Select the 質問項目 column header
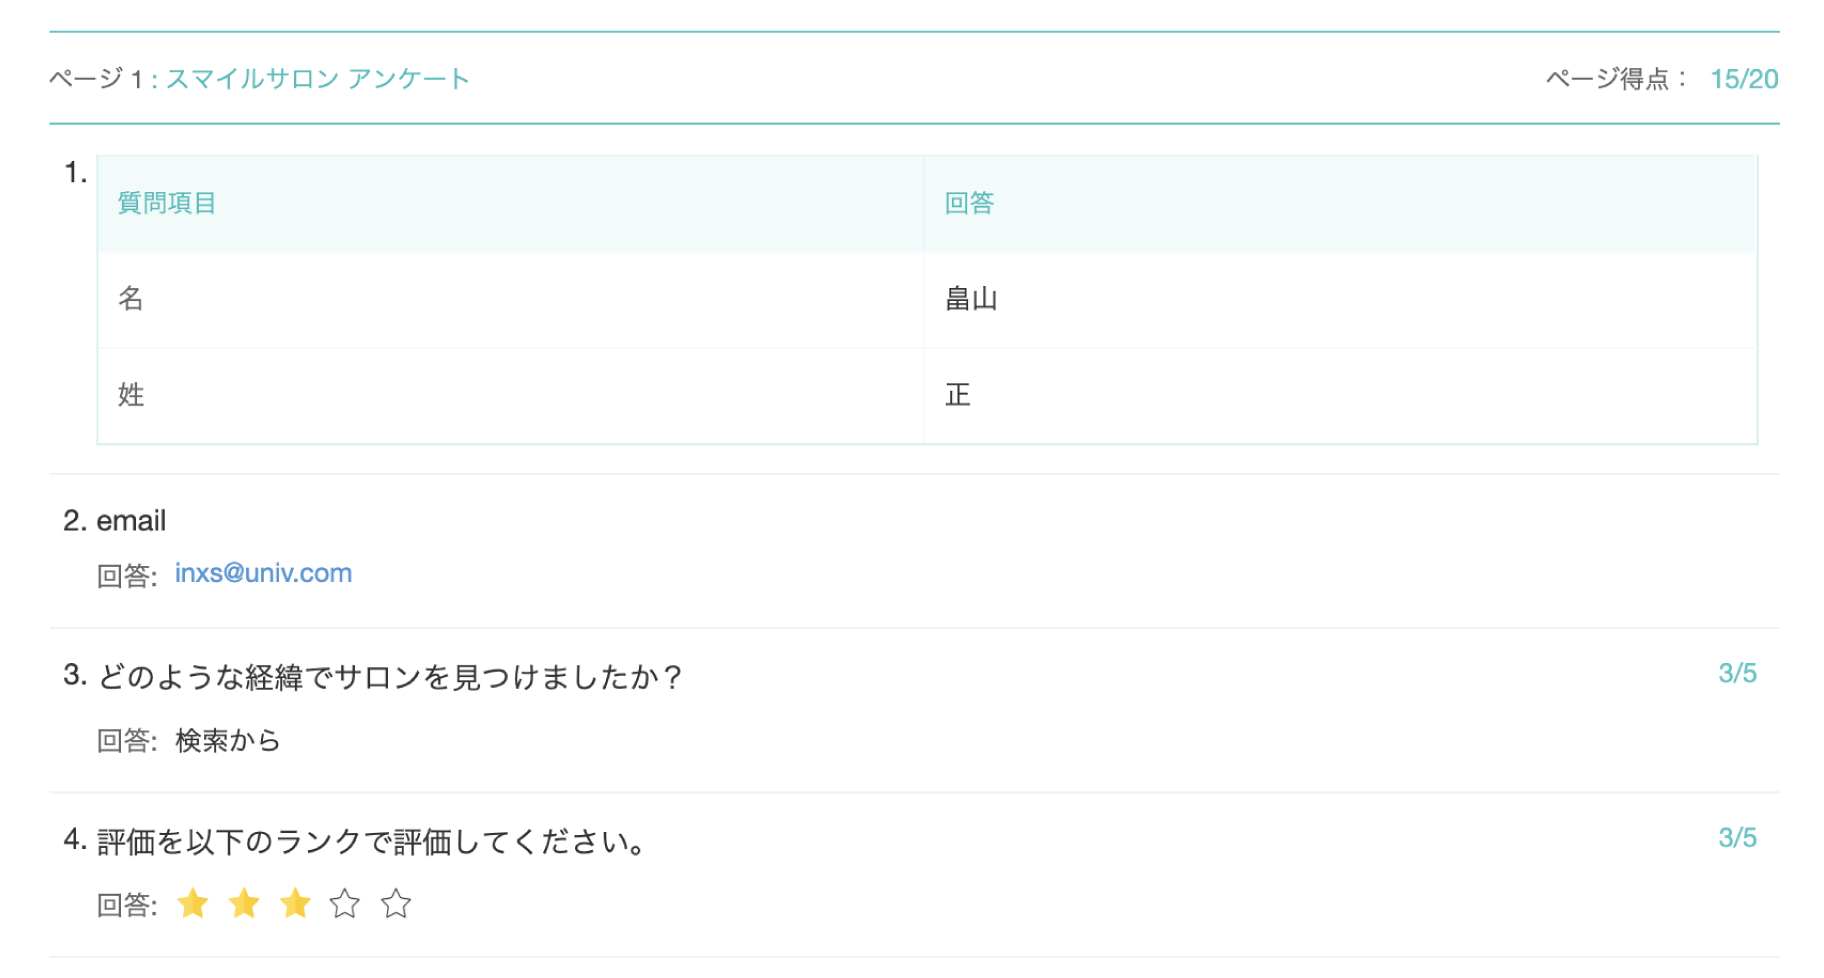This screenshot has height=978, width=1824. click(x=167, y=203)
